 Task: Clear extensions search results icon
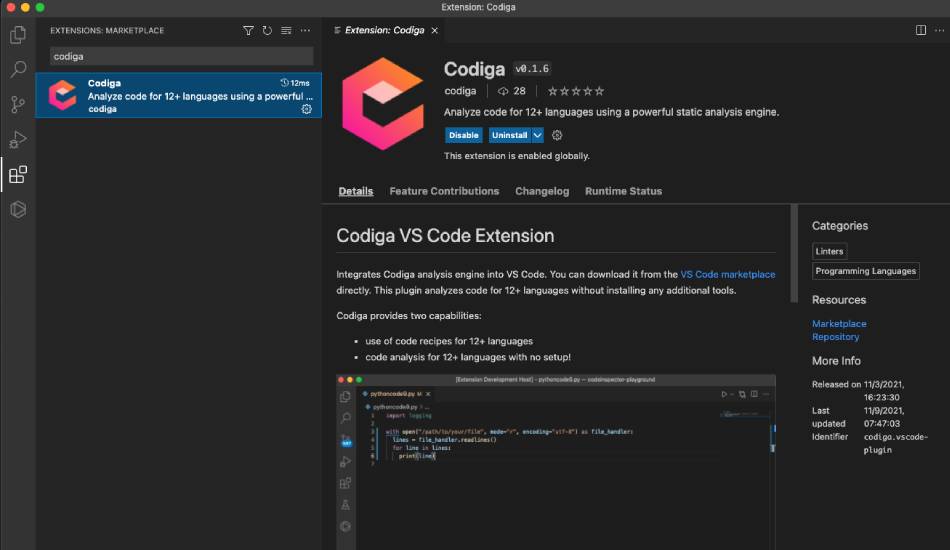coord(286,30)
